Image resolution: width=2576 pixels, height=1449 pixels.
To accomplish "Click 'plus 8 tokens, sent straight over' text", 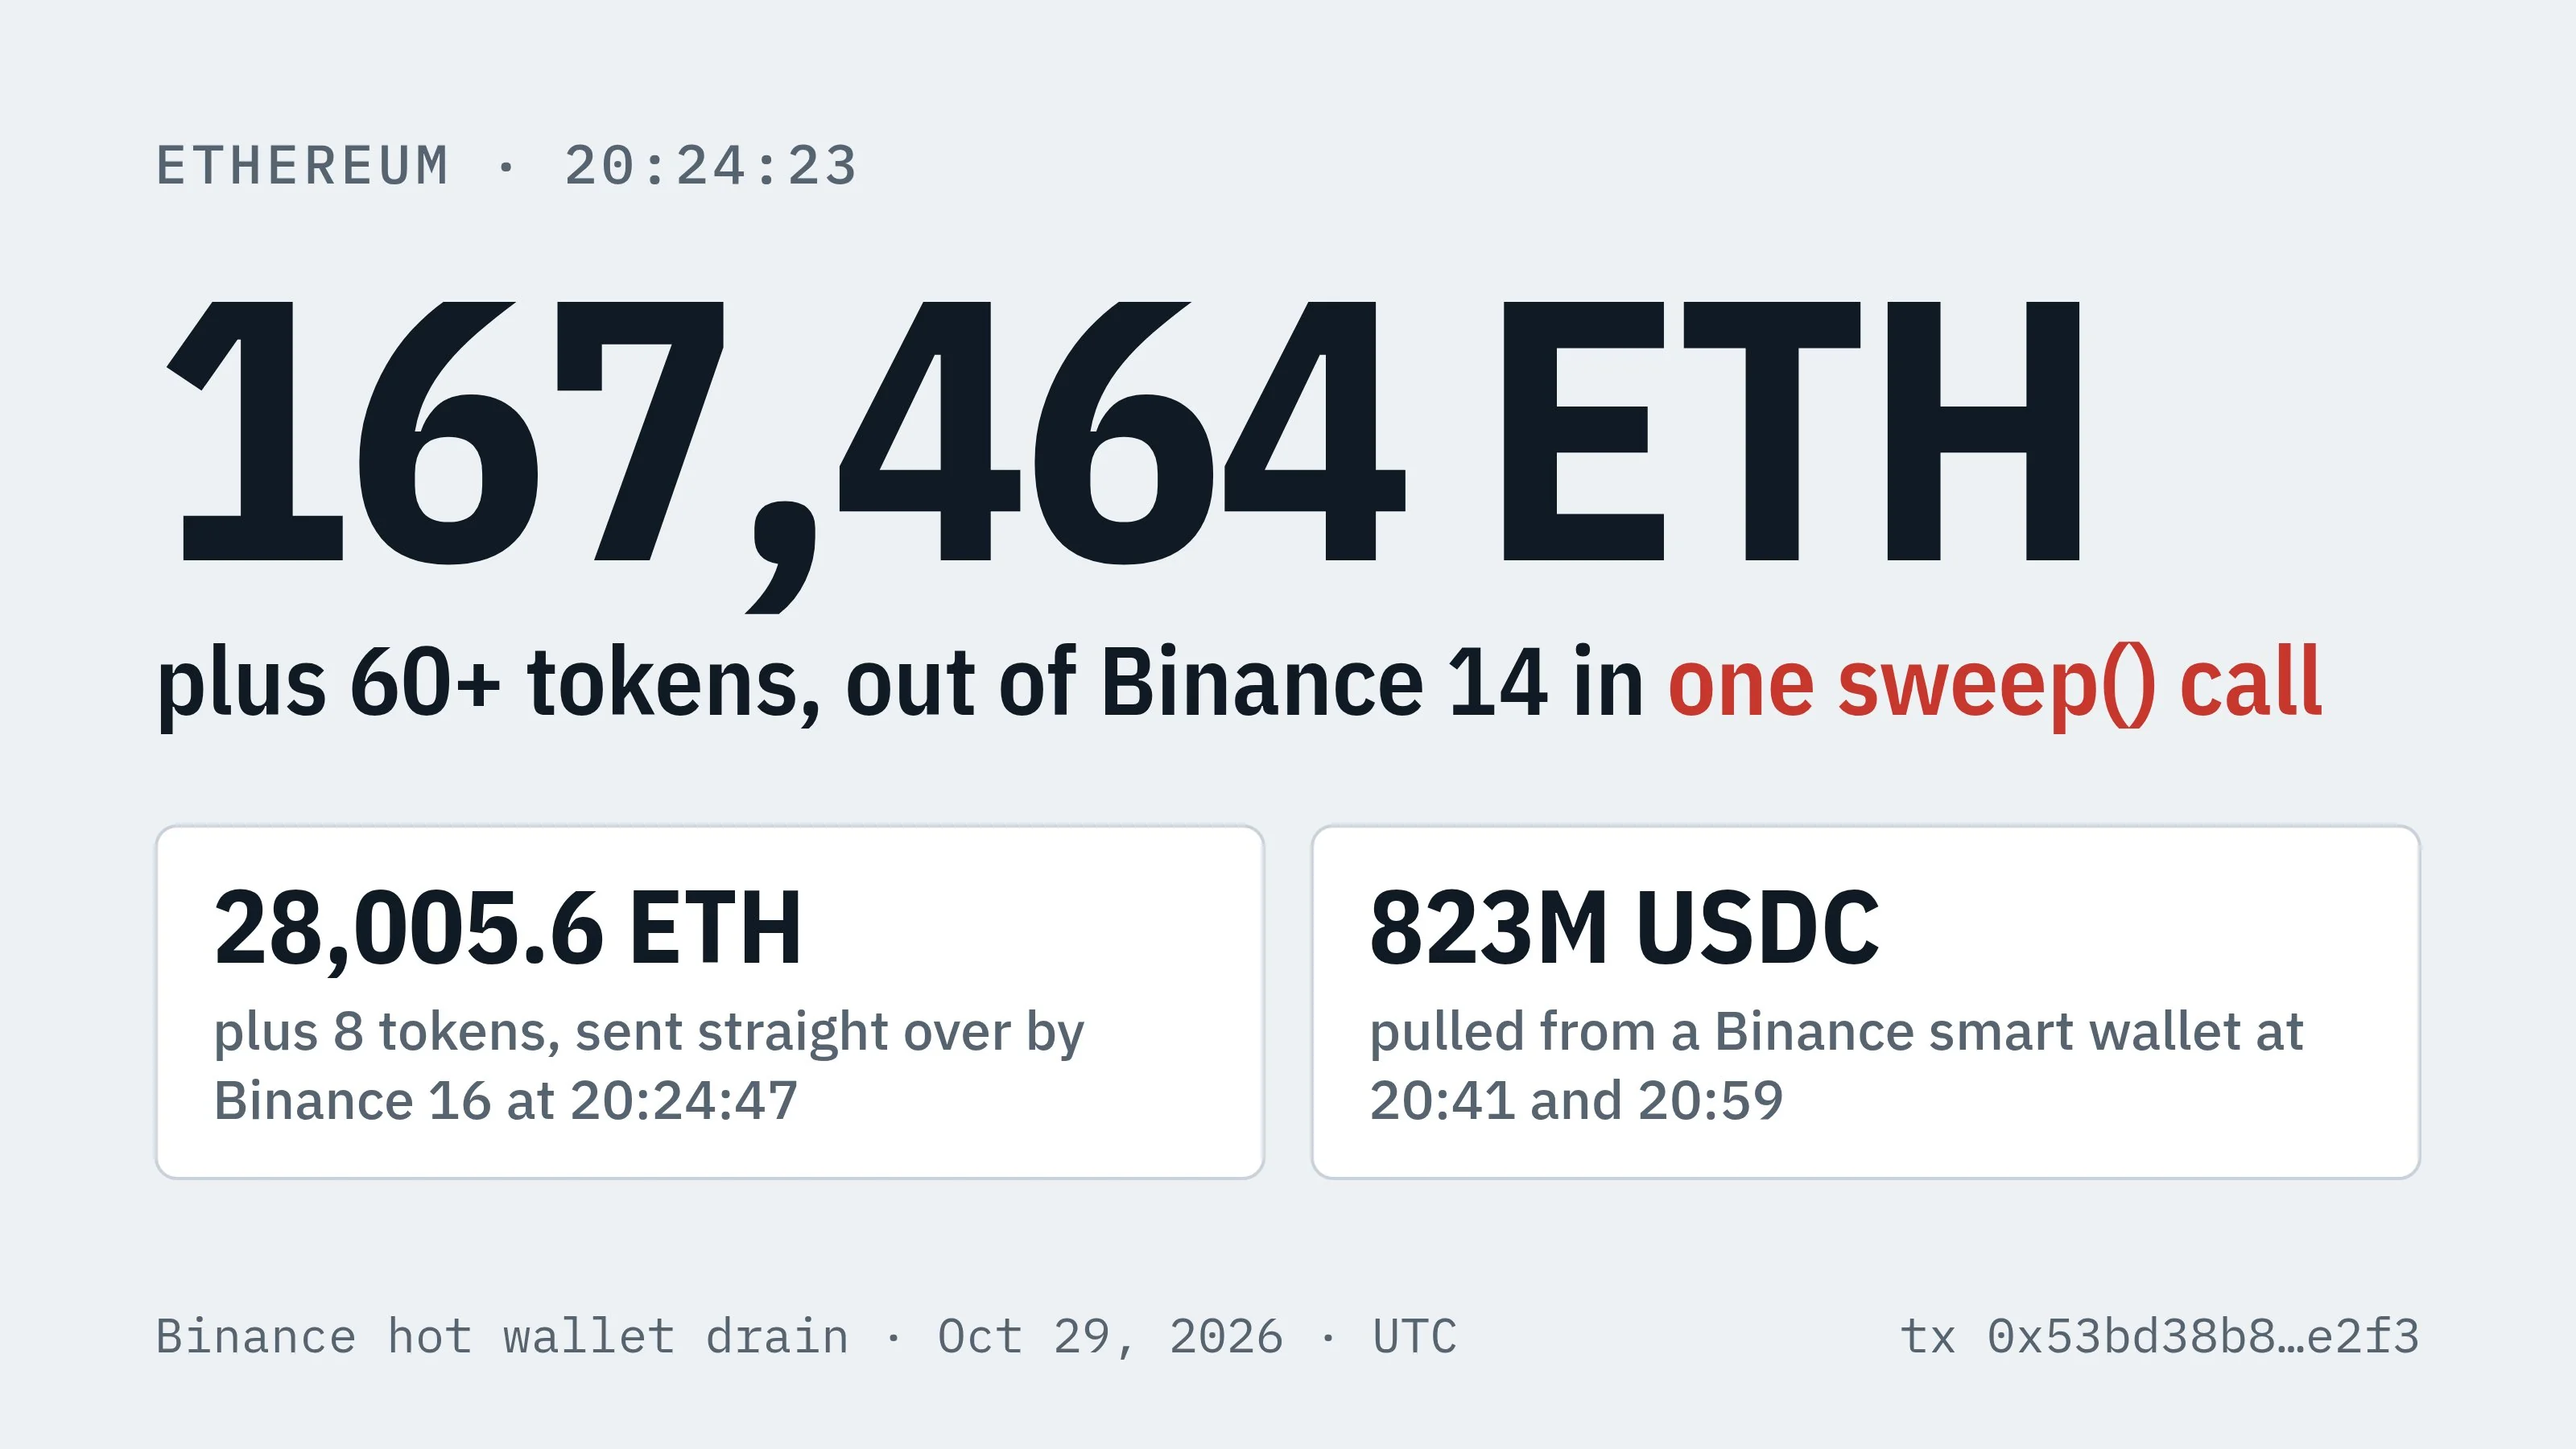I will tap(612, 1032).
